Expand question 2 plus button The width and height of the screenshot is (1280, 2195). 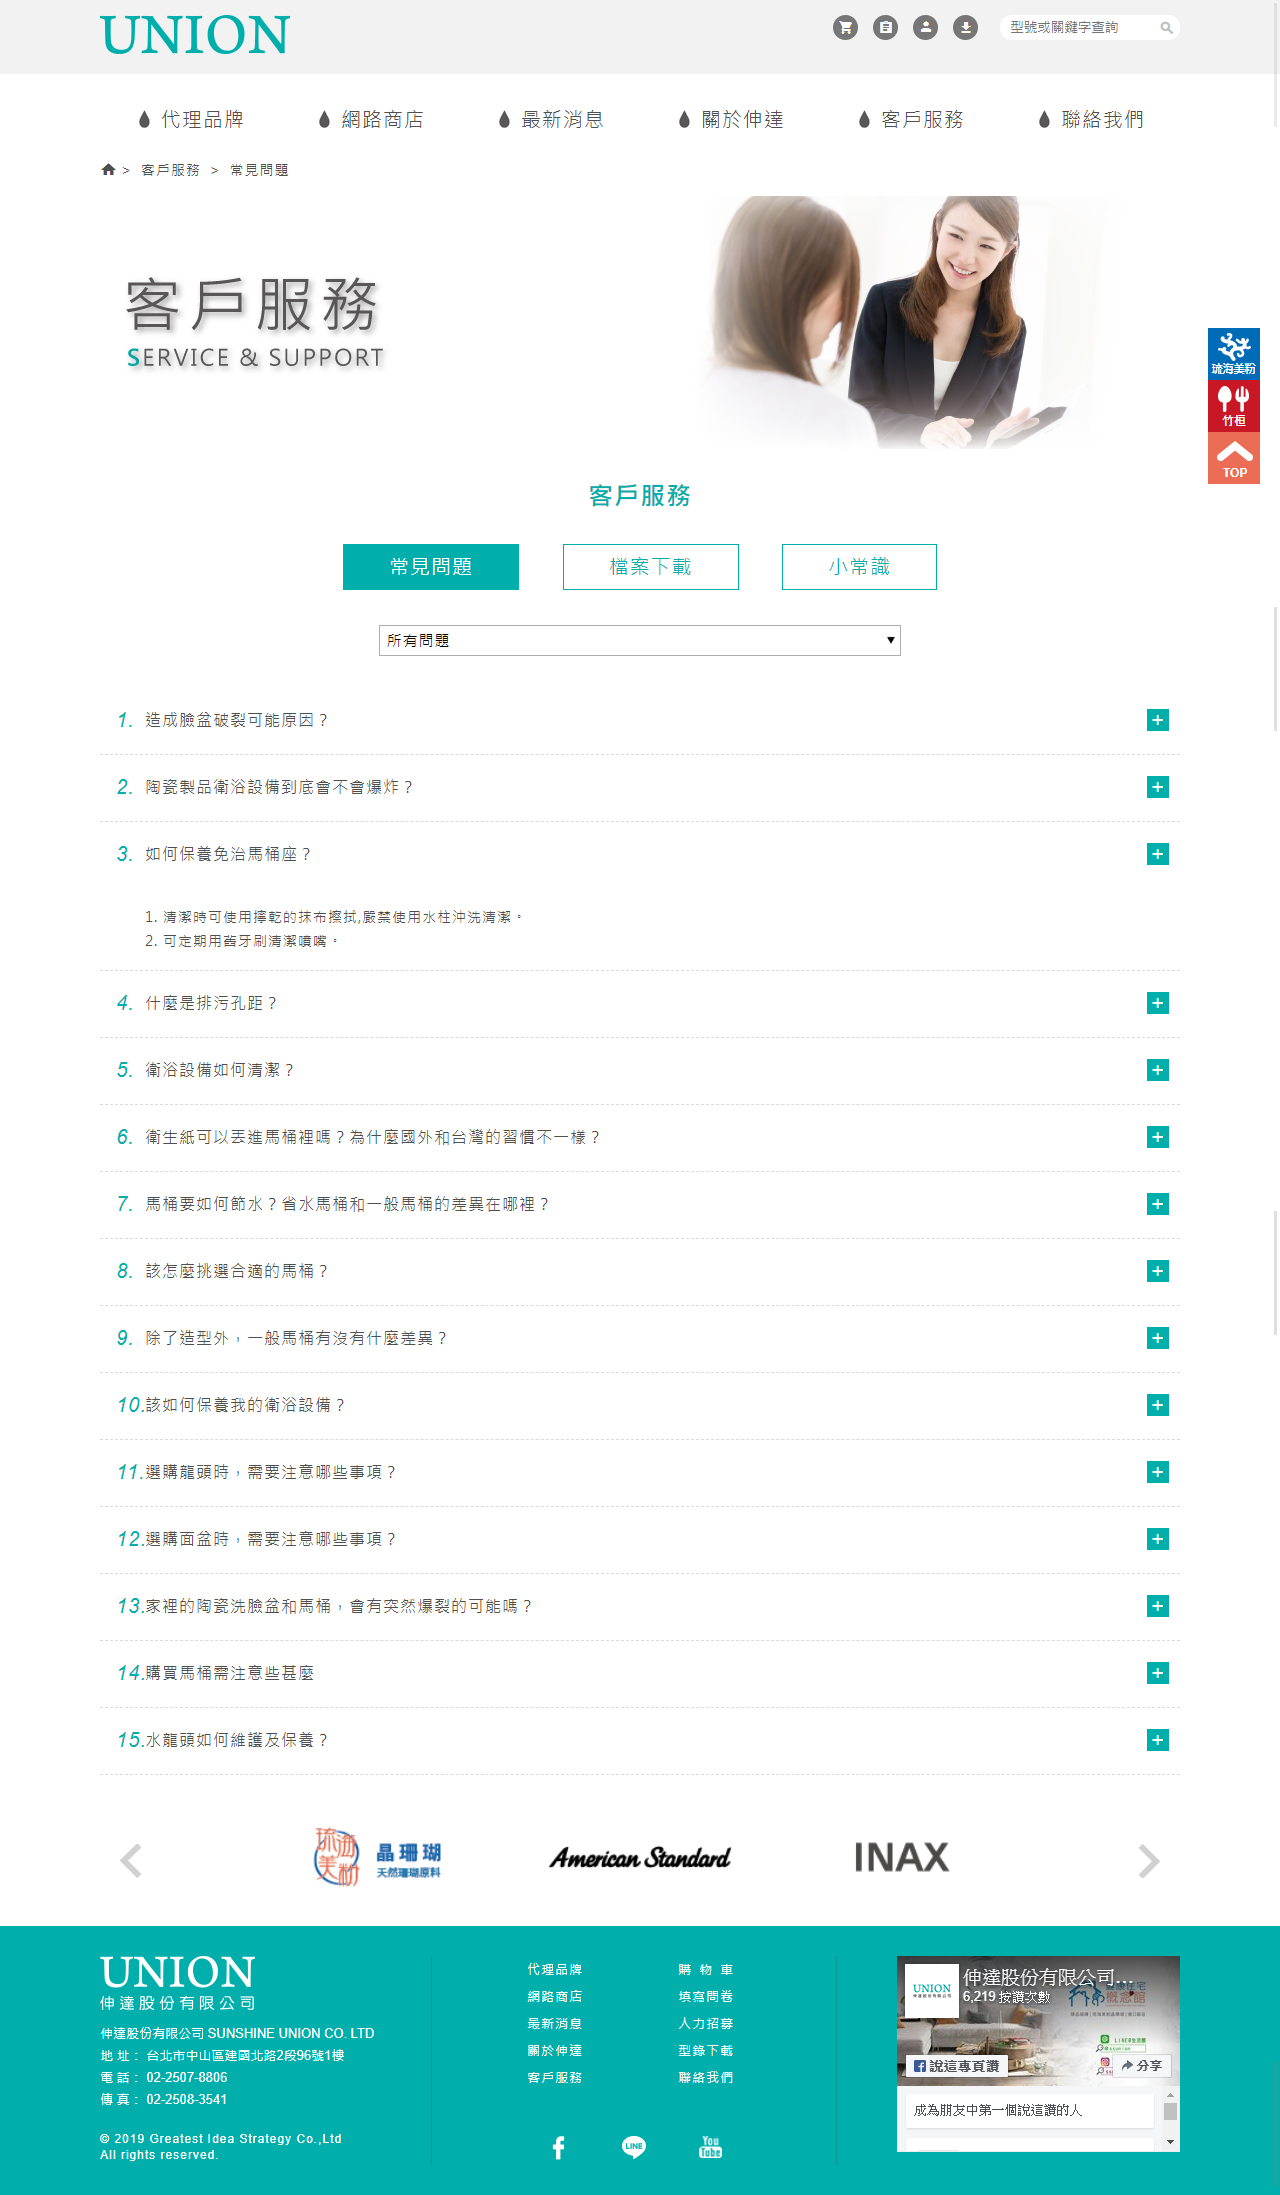[x=1158, y=787]
